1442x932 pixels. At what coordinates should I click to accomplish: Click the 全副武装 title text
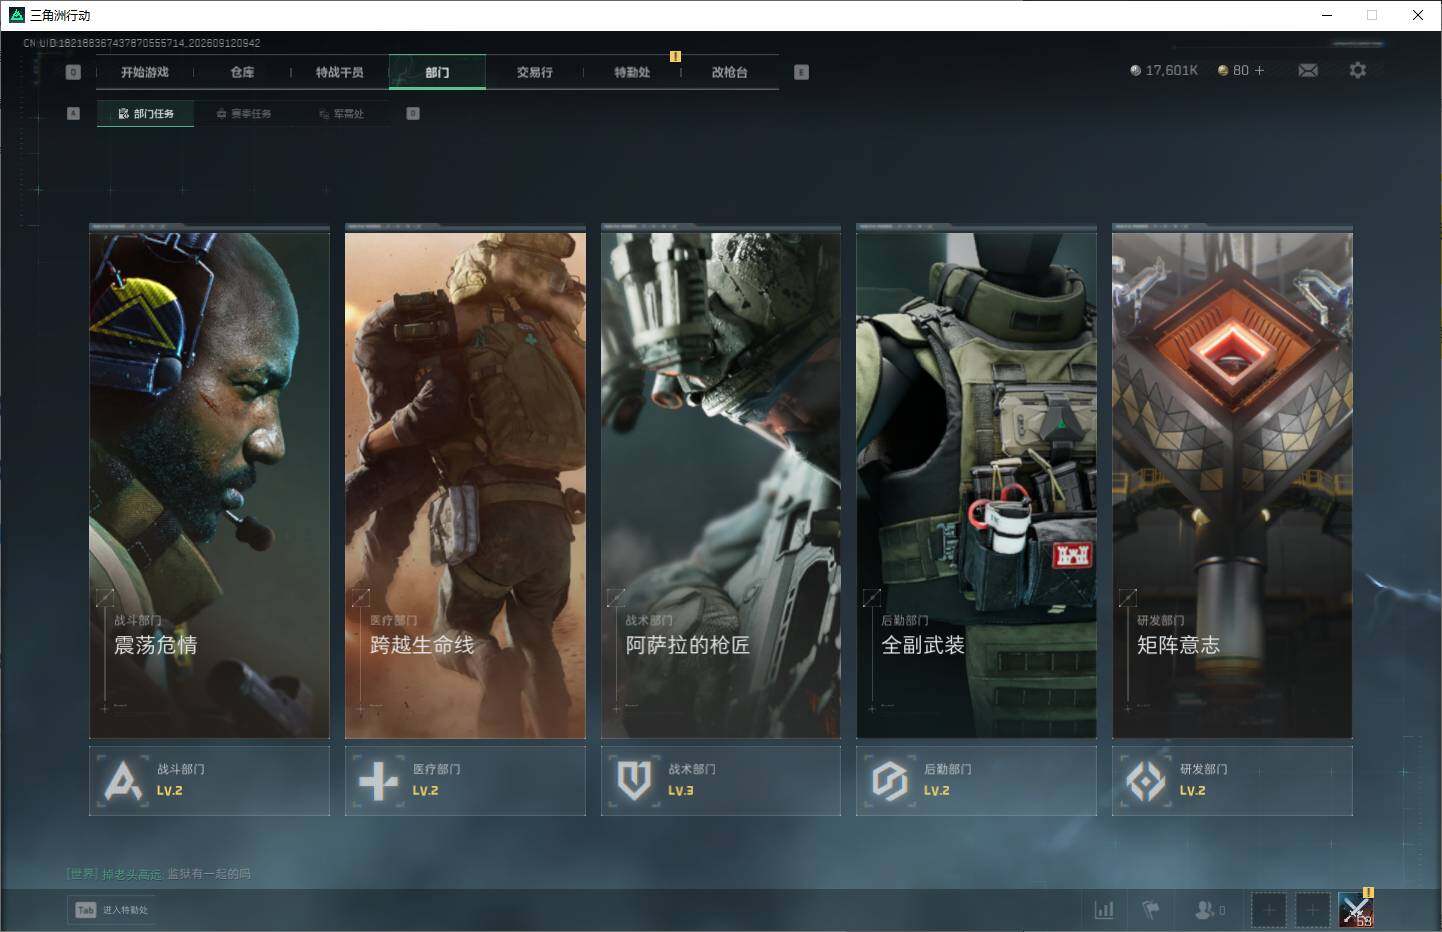pos(923,645)
